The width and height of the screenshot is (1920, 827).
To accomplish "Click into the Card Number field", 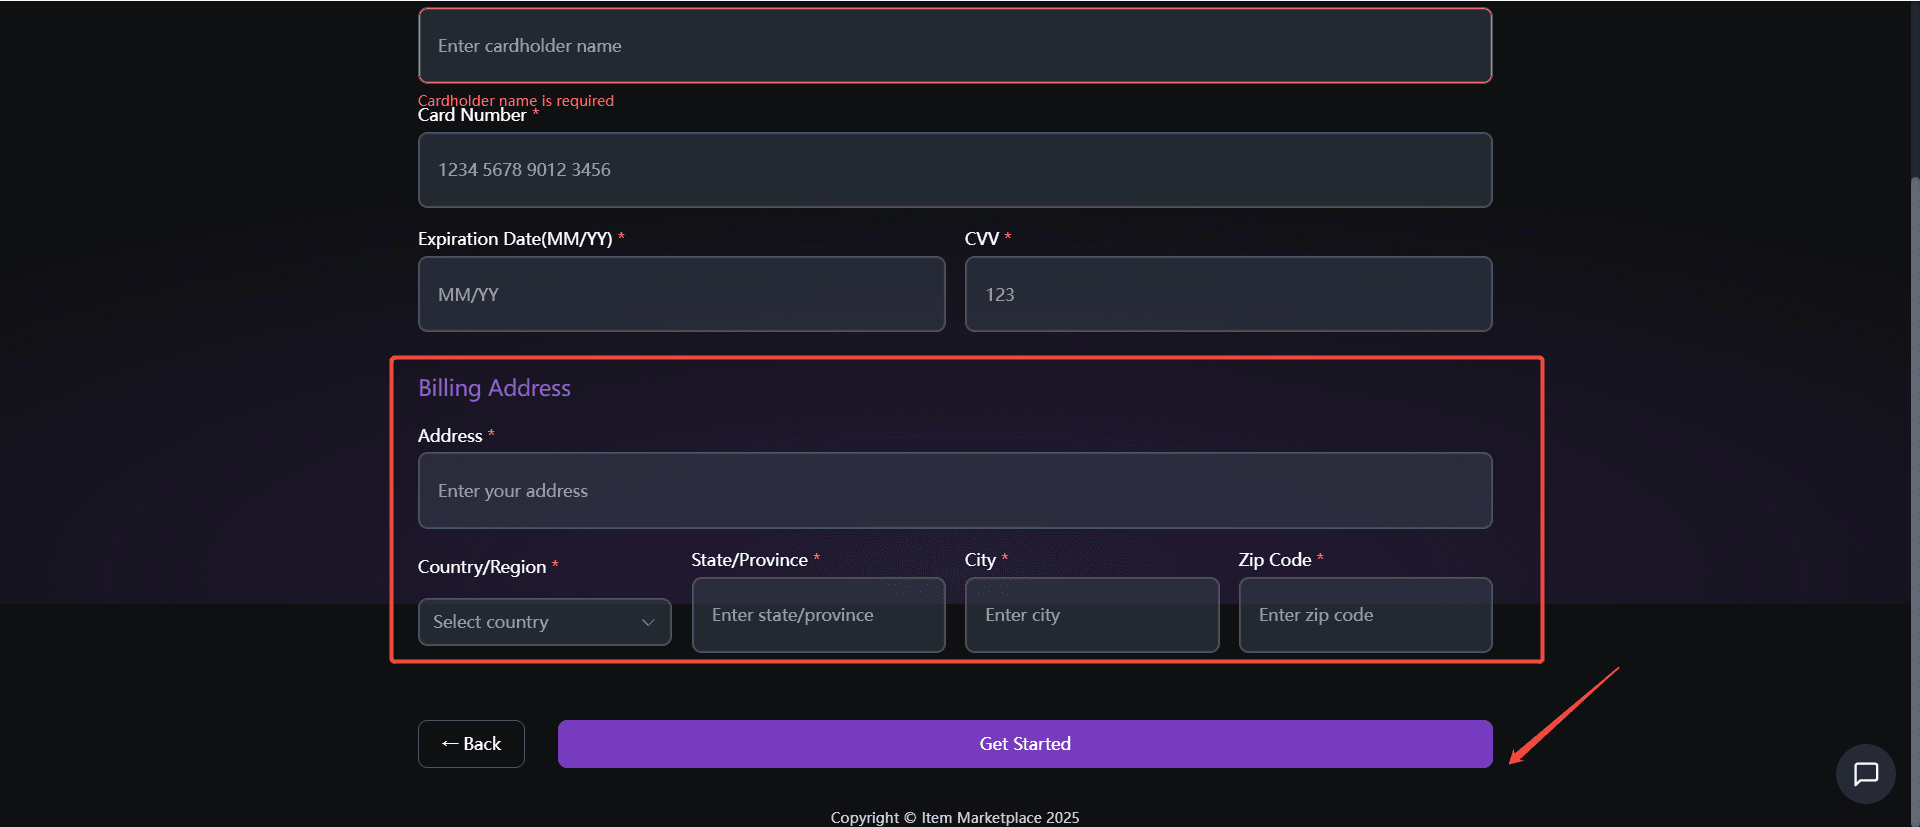I will click(954, 170).
